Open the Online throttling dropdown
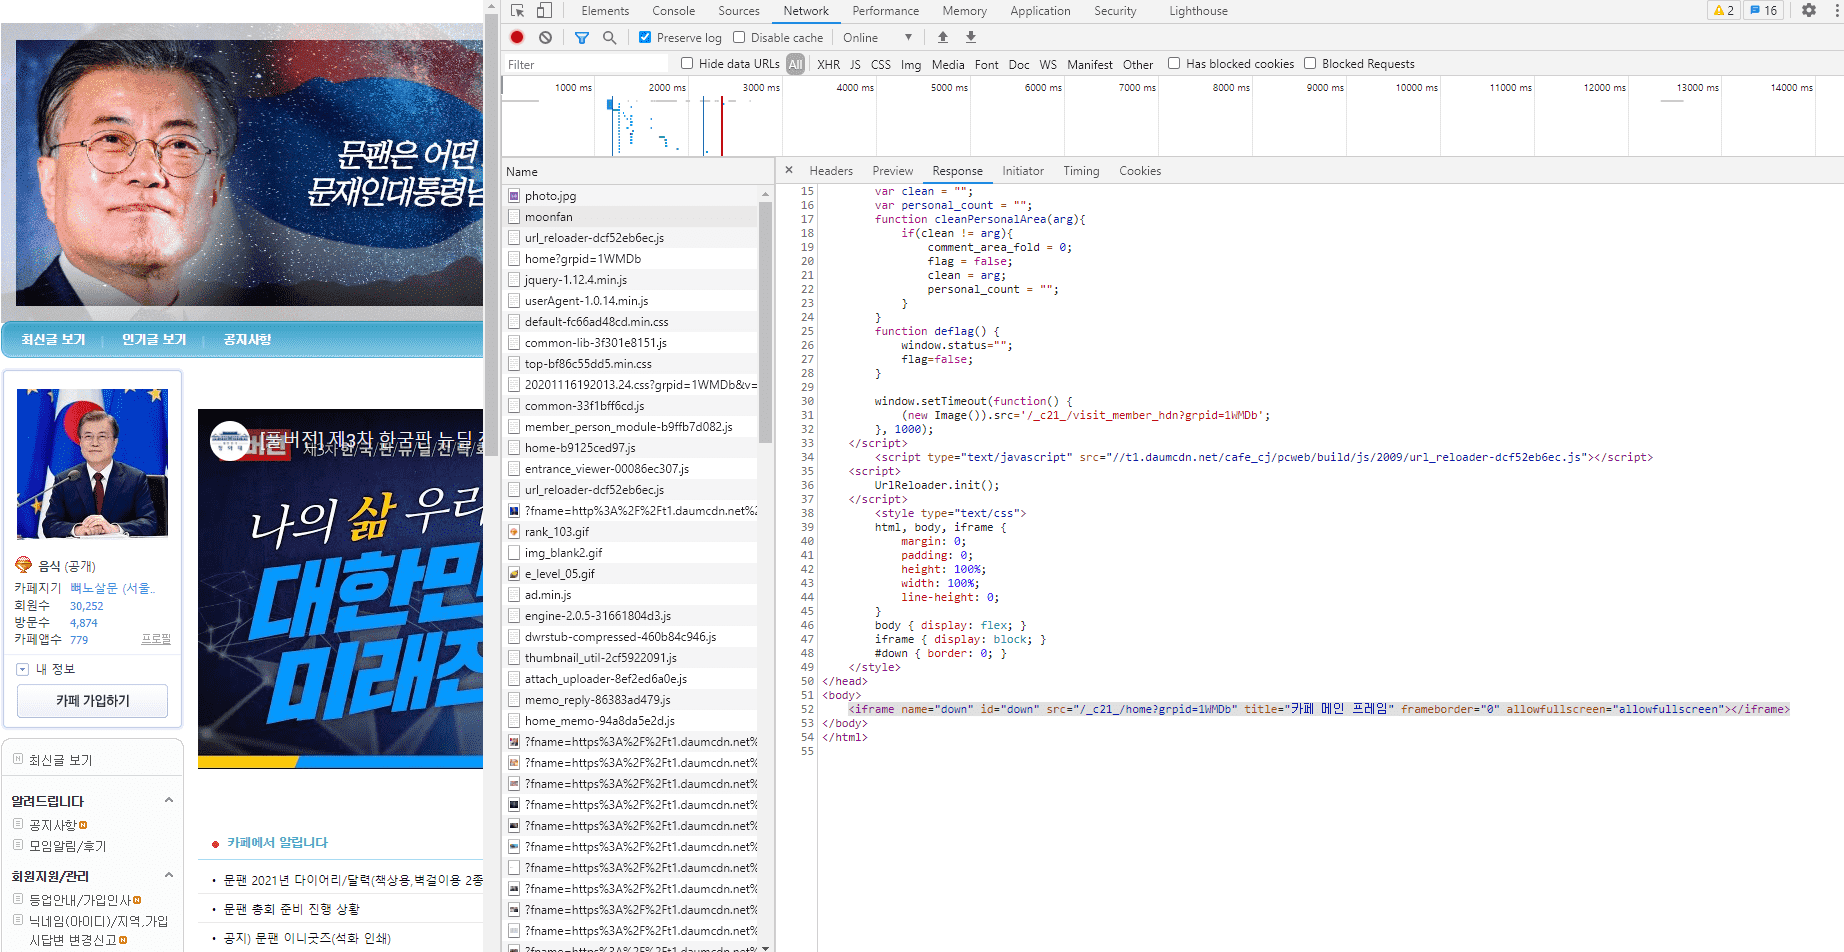1844x952 pixels. click(877, 38)
